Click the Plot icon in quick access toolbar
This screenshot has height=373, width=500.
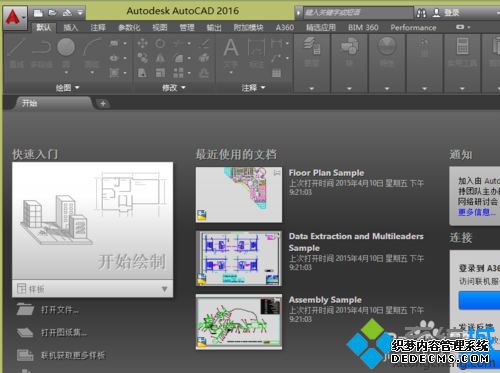pyautogui.click(x=67, y=13)
